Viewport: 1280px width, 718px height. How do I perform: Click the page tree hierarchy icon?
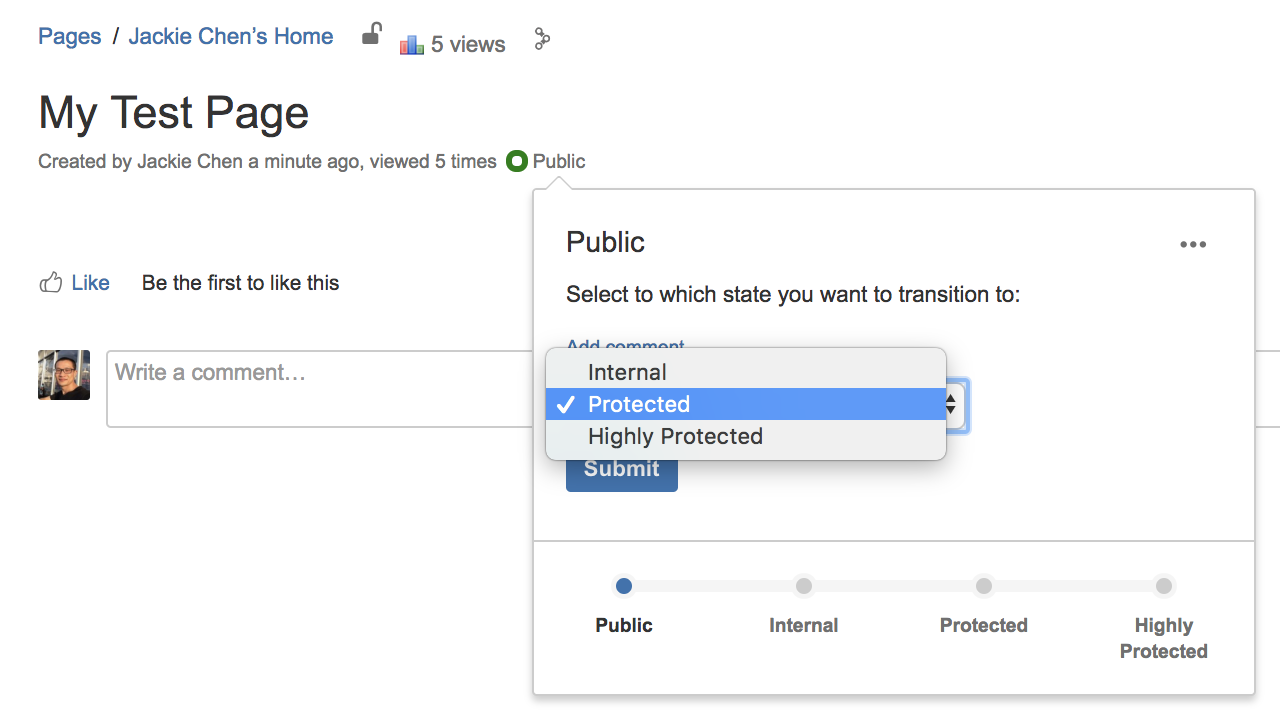(x=542, y=39)
